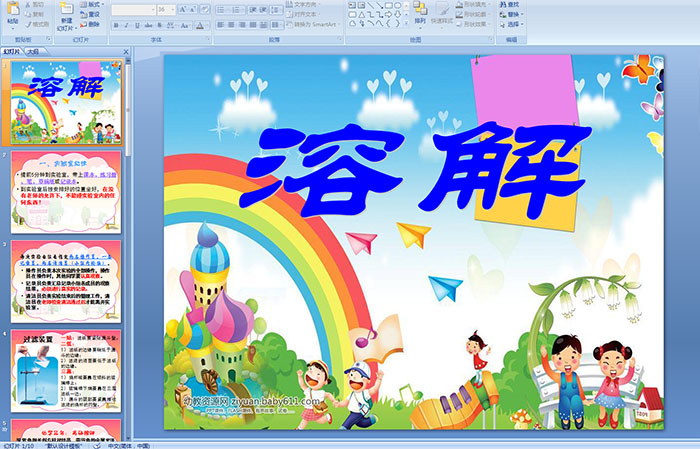Toggle left text alignment

point(221,25)
